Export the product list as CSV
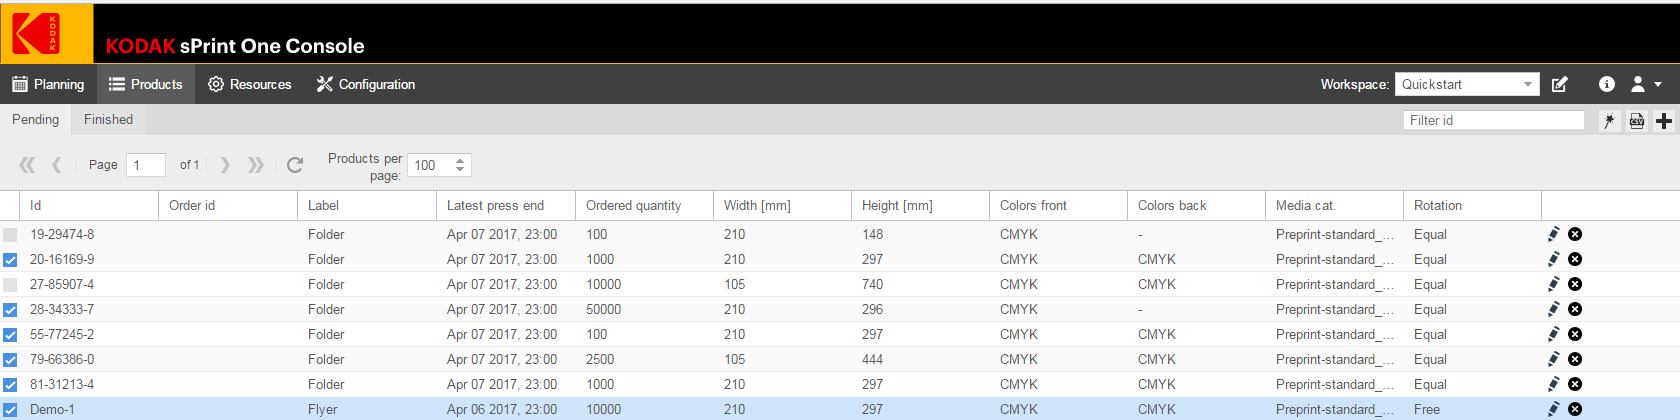 [1637, 121]
